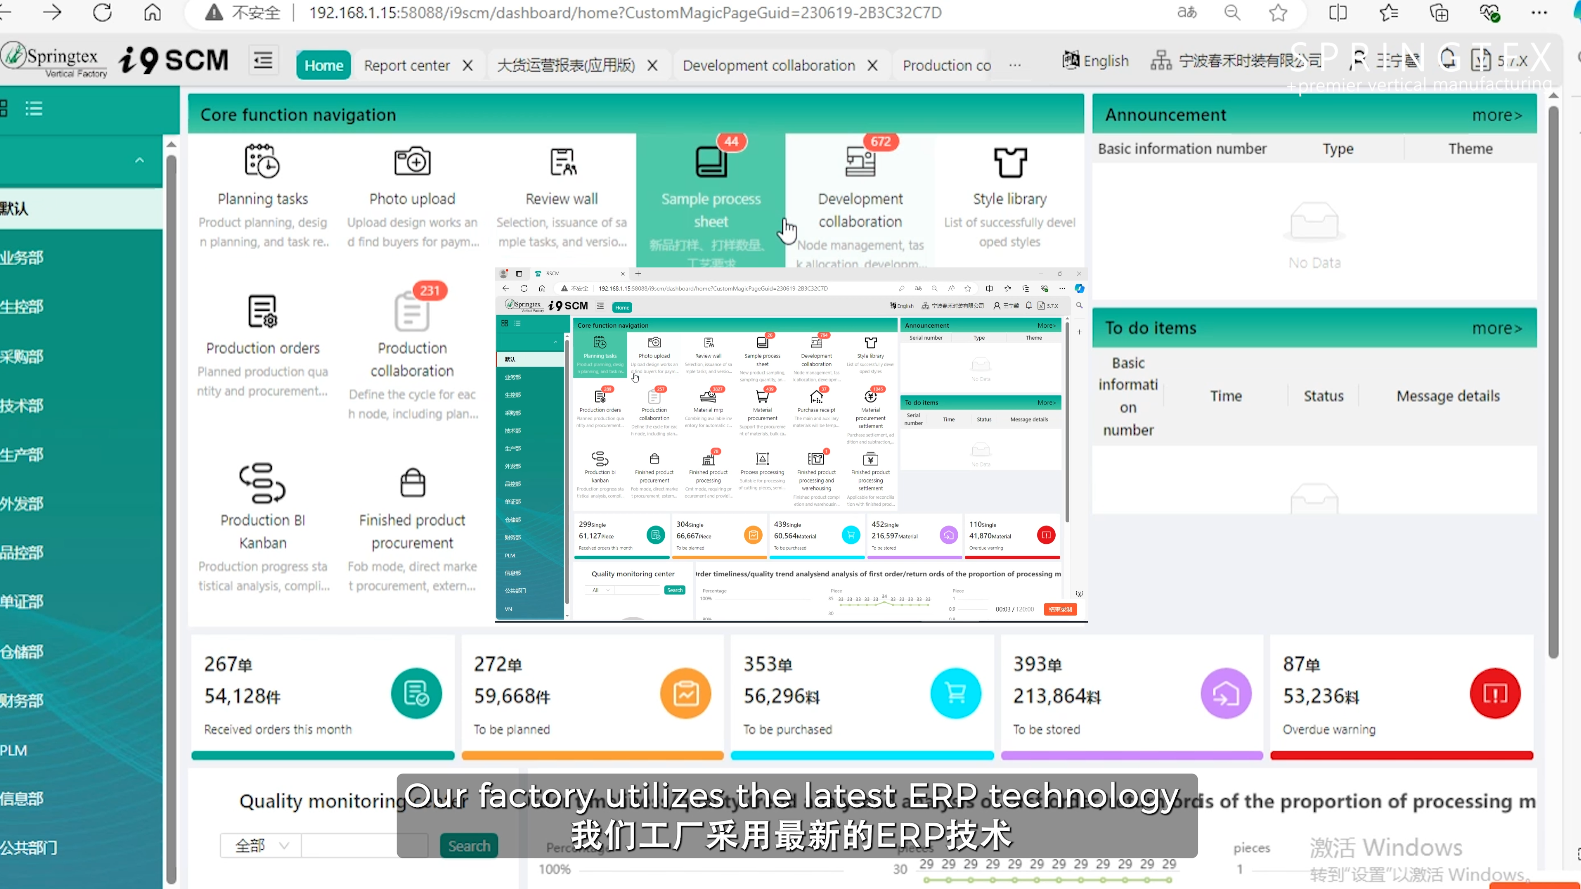Open the Style library shirt icon
The width and height of the screenshot is (1581, 889).
click(1010, 161)
